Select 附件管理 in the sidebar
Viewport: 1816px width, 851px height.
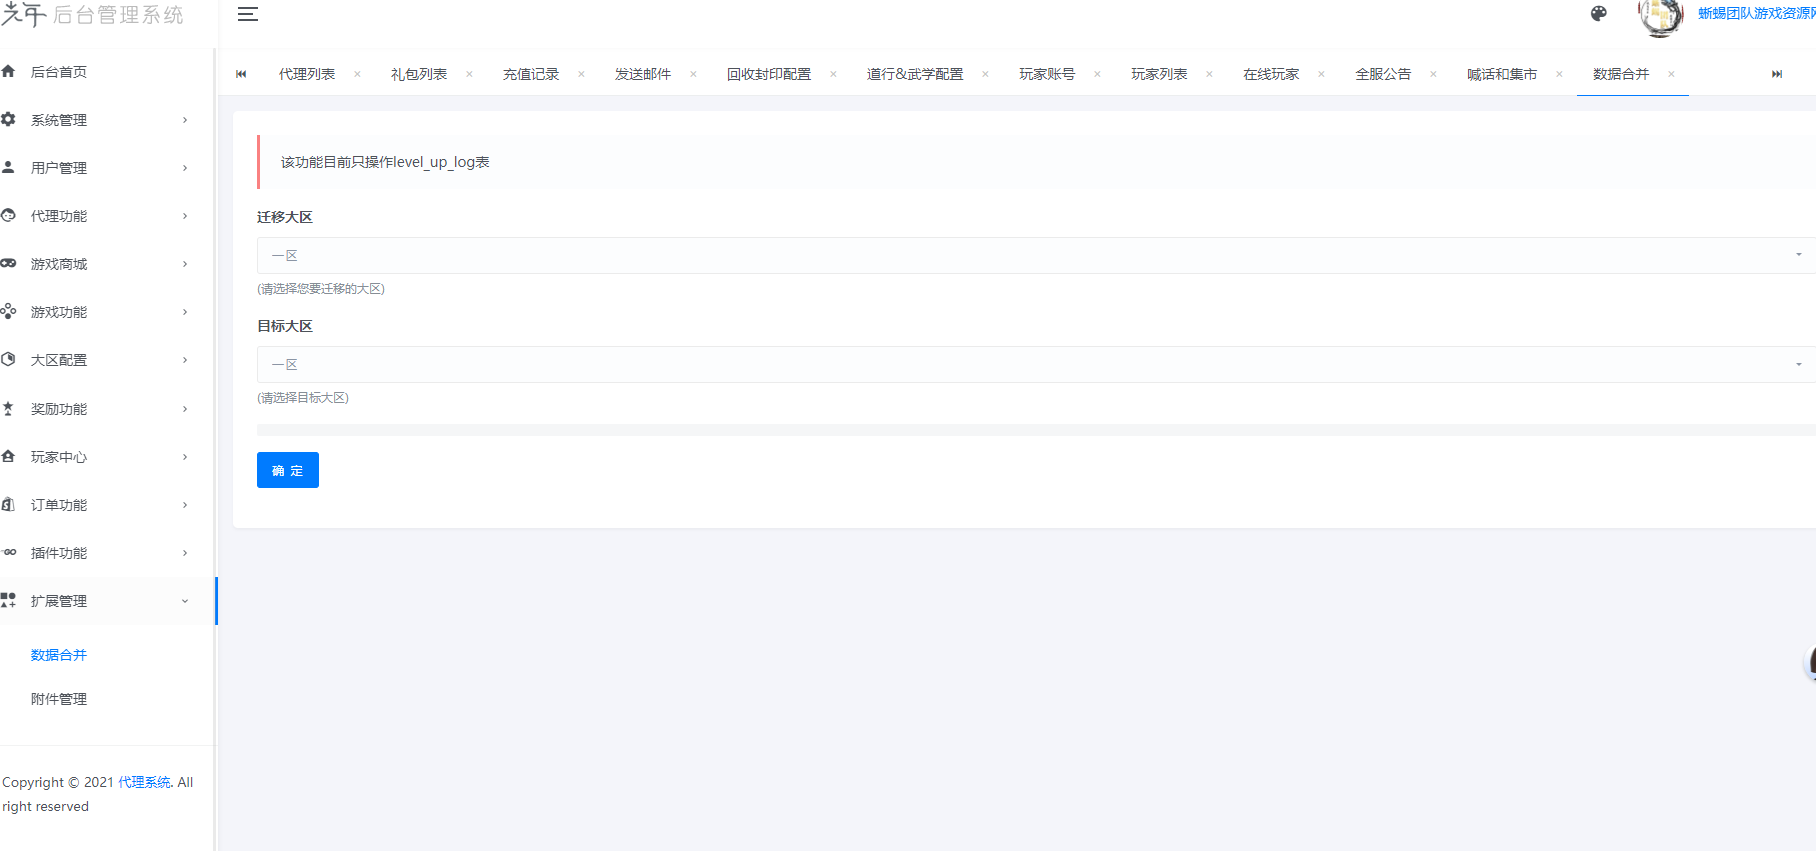(59, 699)
